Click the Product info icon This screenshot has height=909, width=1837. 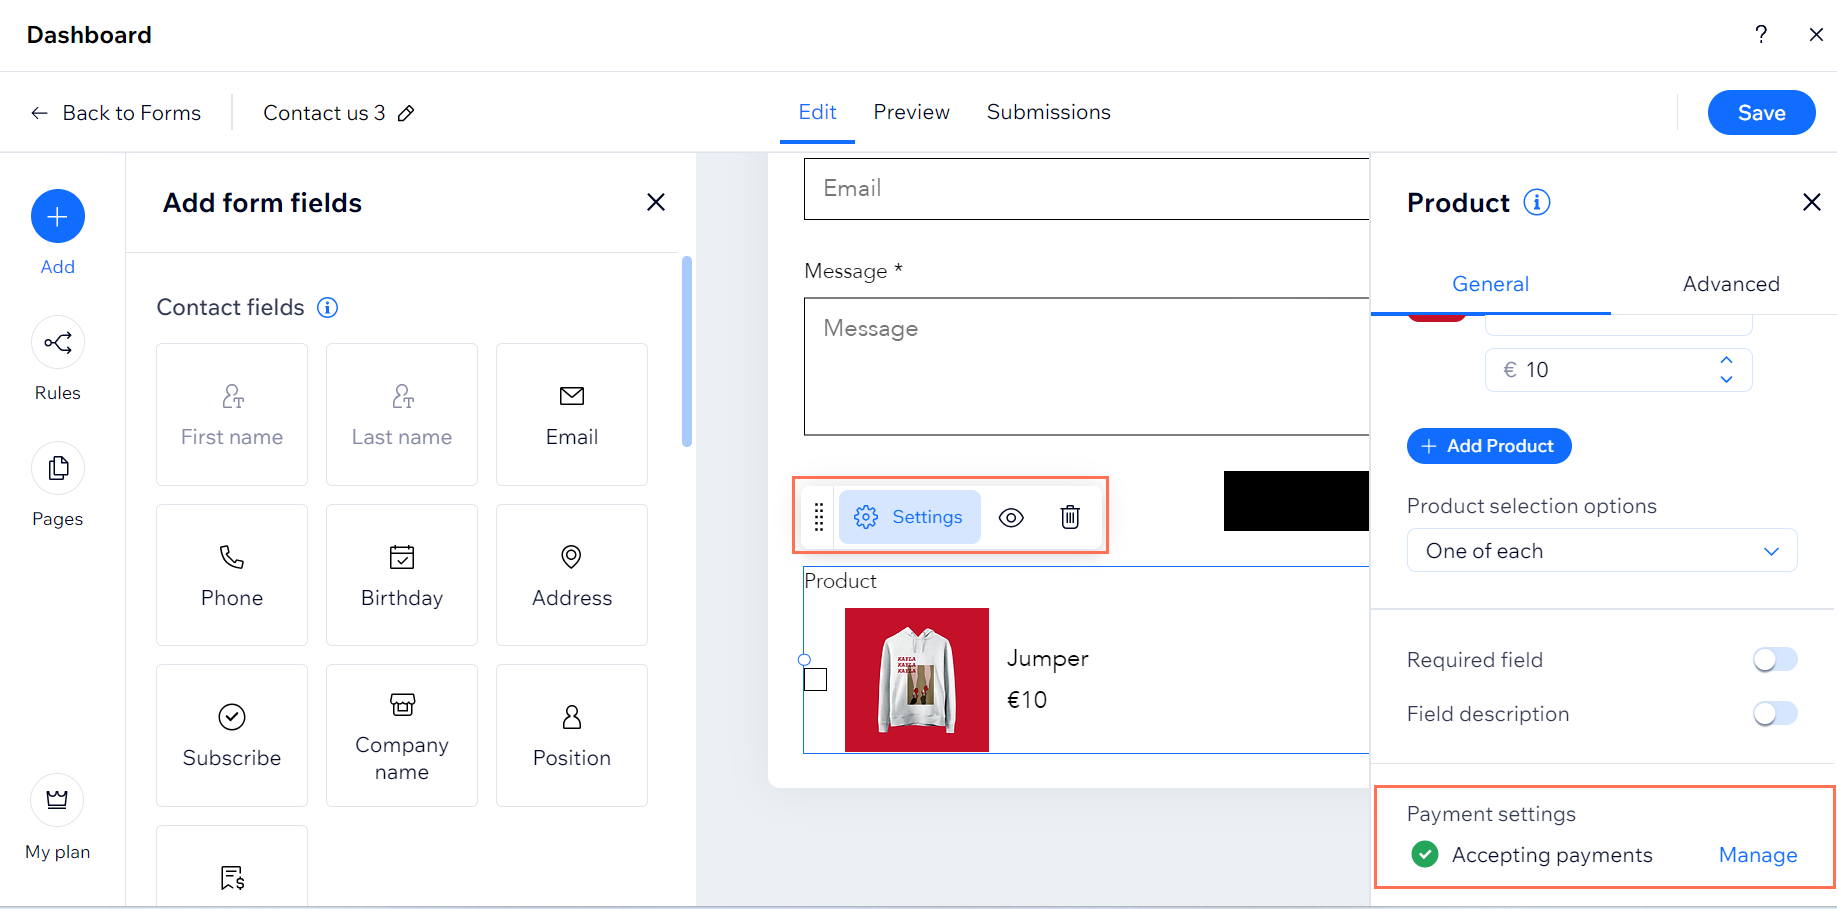1537,202
